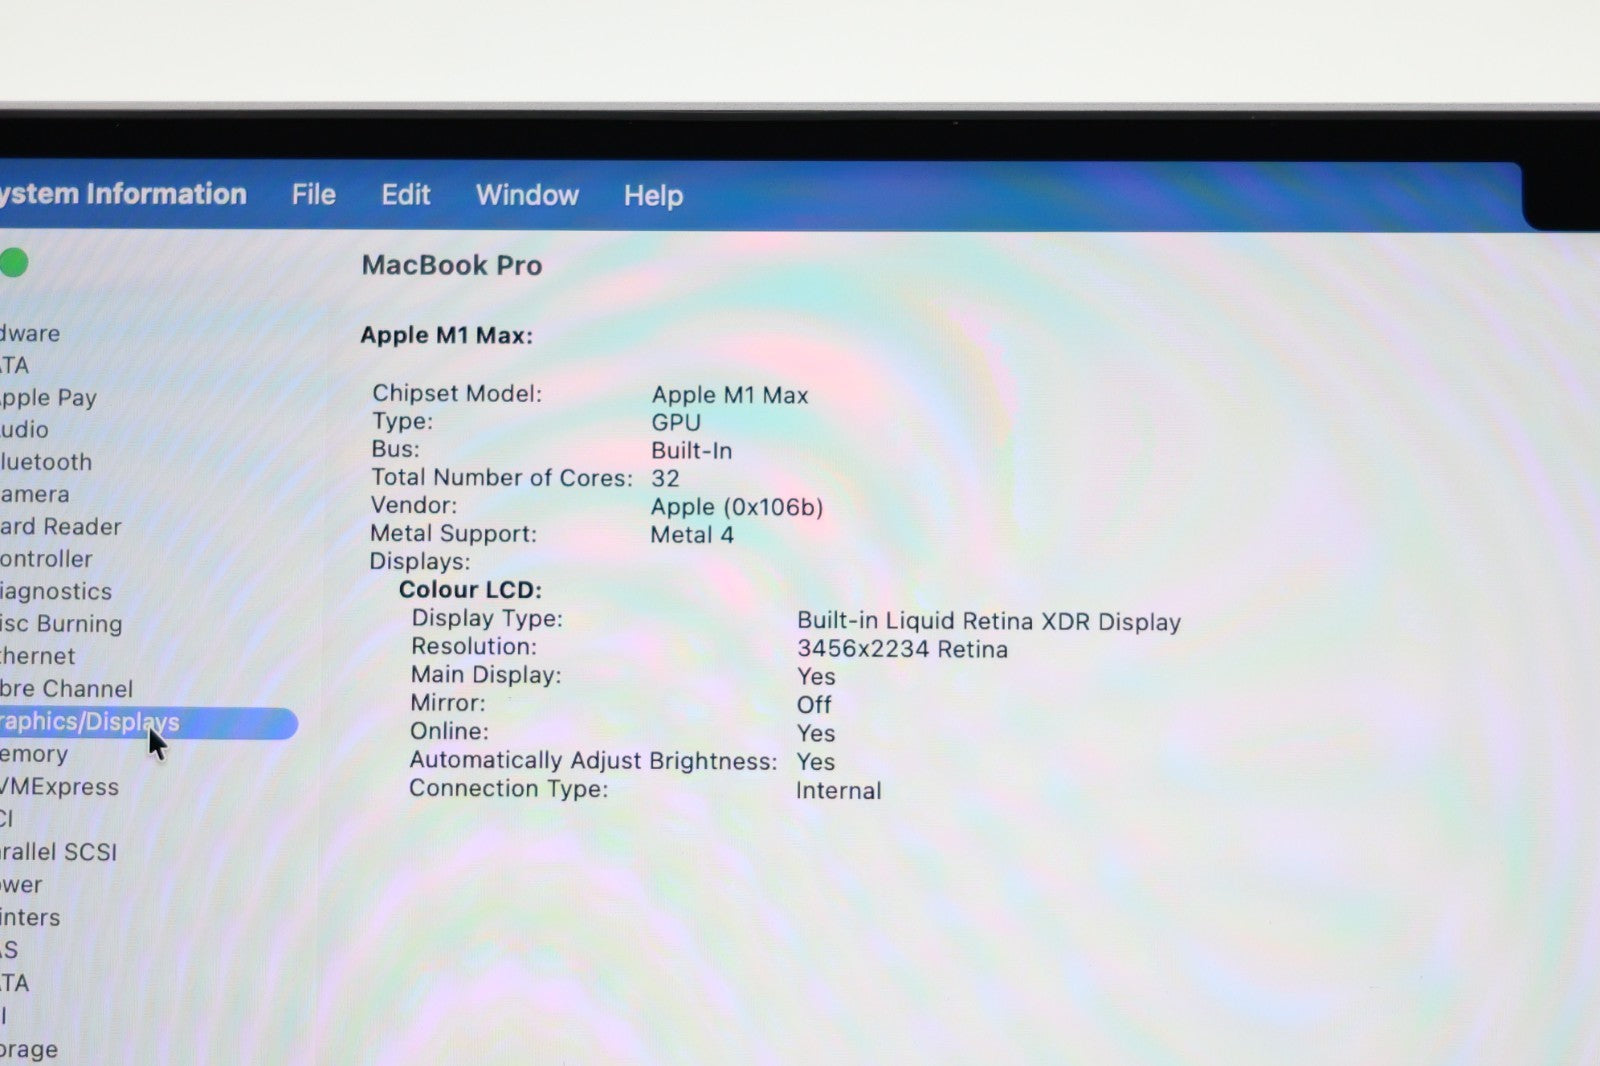The image size is (1600, 1066).
Task: Select Audio in the sidebar
Action: click(24, 429)
